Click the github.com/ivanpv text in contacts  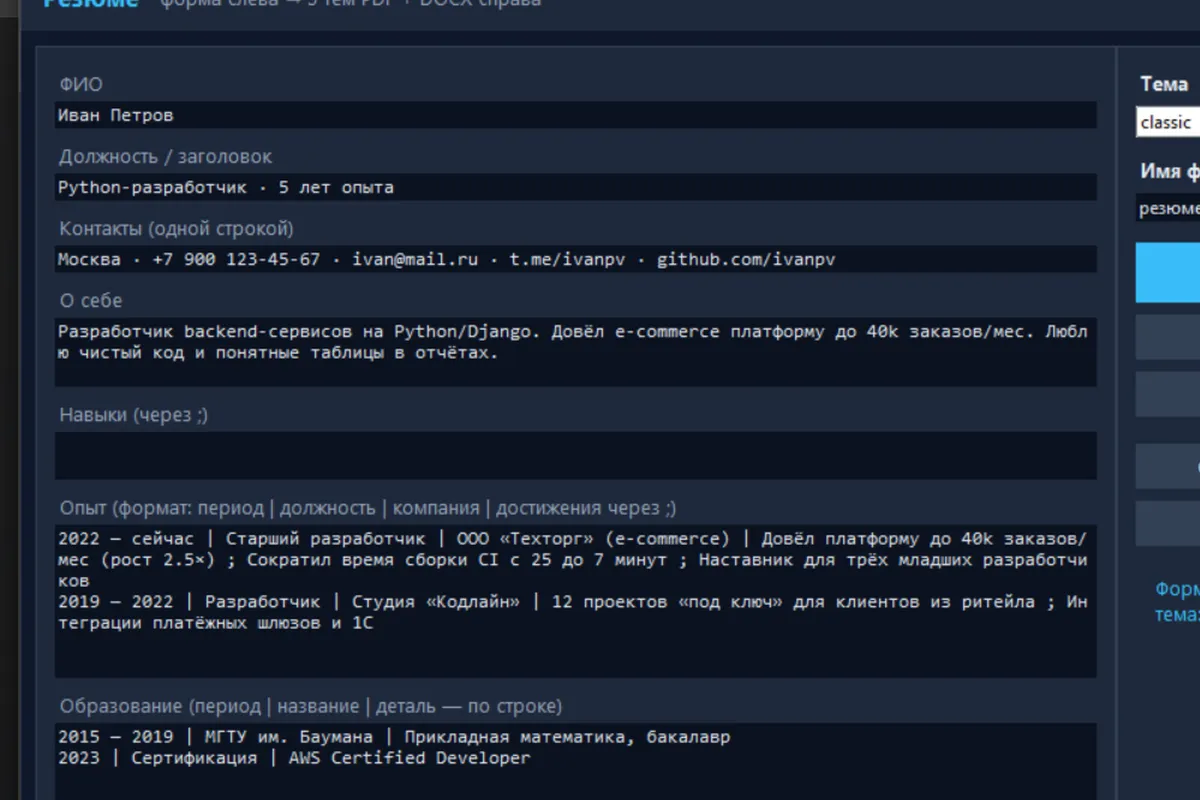point(746,259)
